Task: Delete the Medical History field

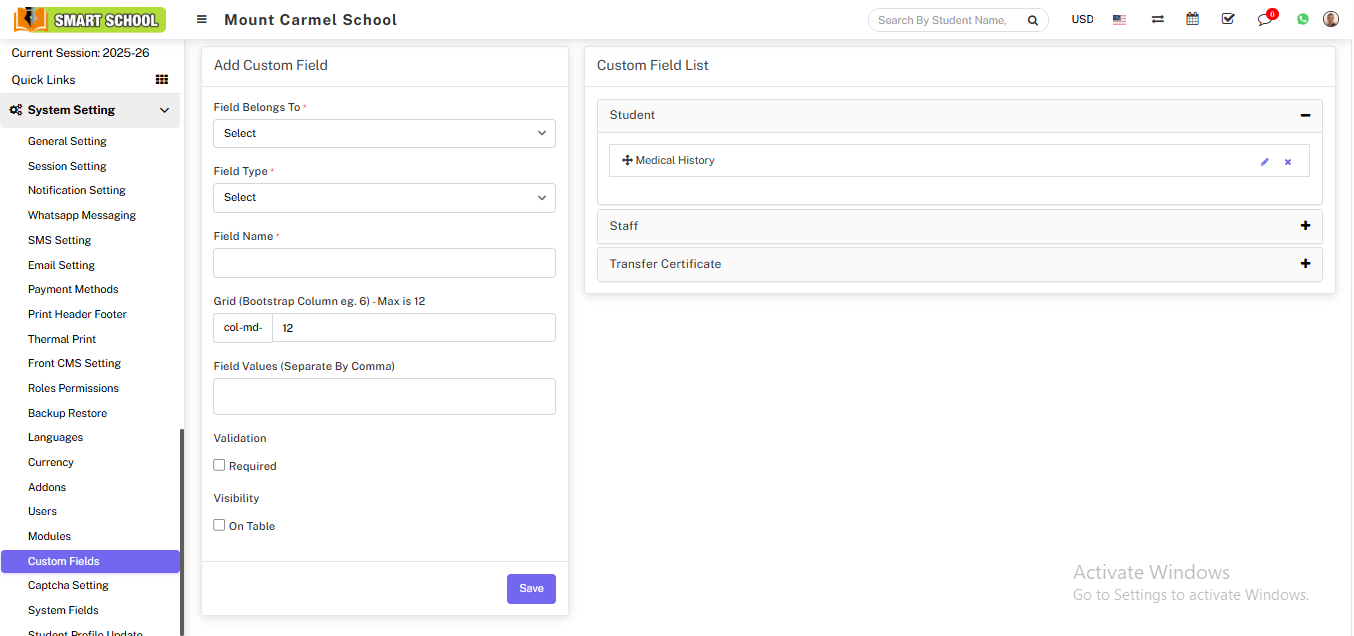Action: click(1288, 160)
